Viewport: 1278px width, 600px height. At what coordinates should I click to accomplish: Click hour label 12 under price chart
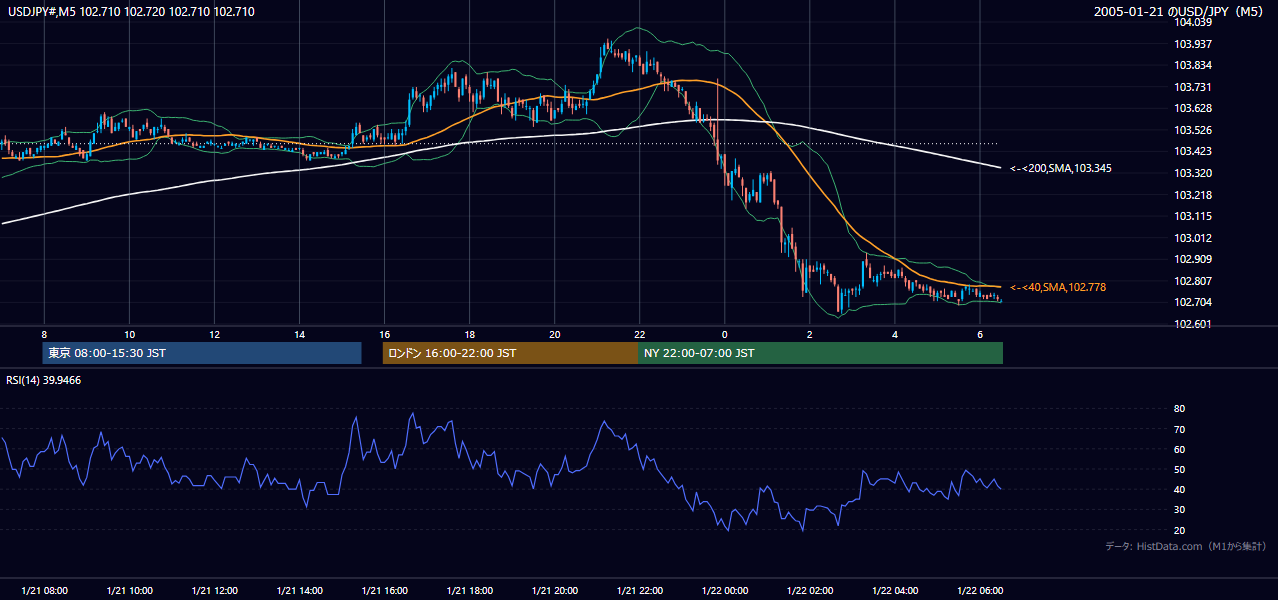pos(214,334)
